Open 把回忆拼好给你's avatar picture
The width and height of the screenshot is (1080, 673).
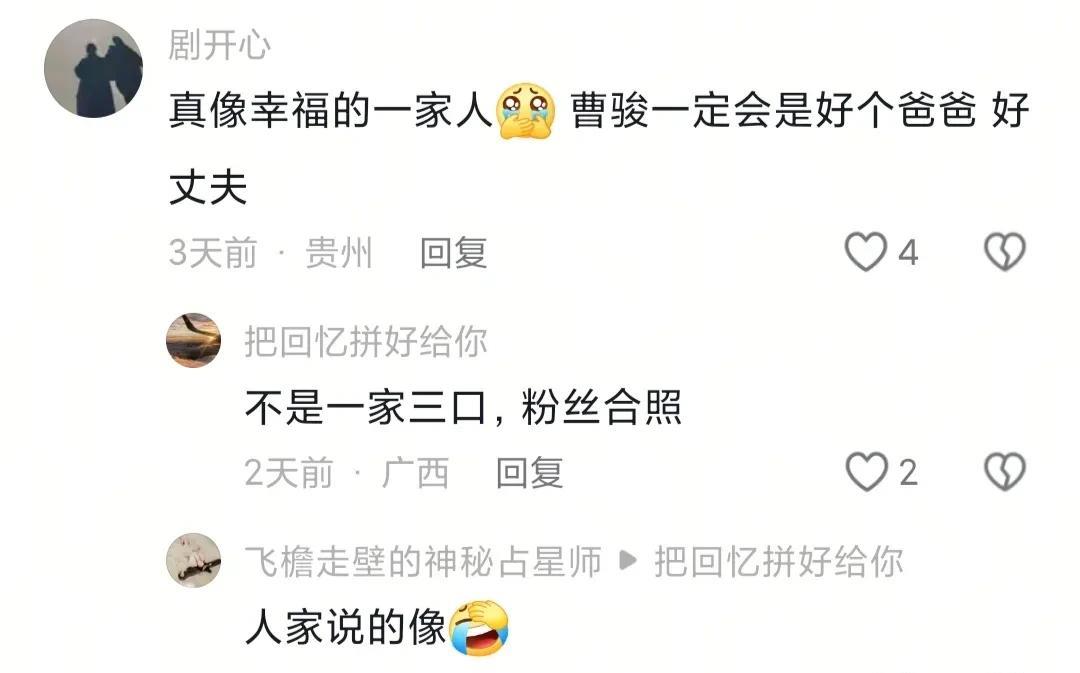tap(194, 340)
